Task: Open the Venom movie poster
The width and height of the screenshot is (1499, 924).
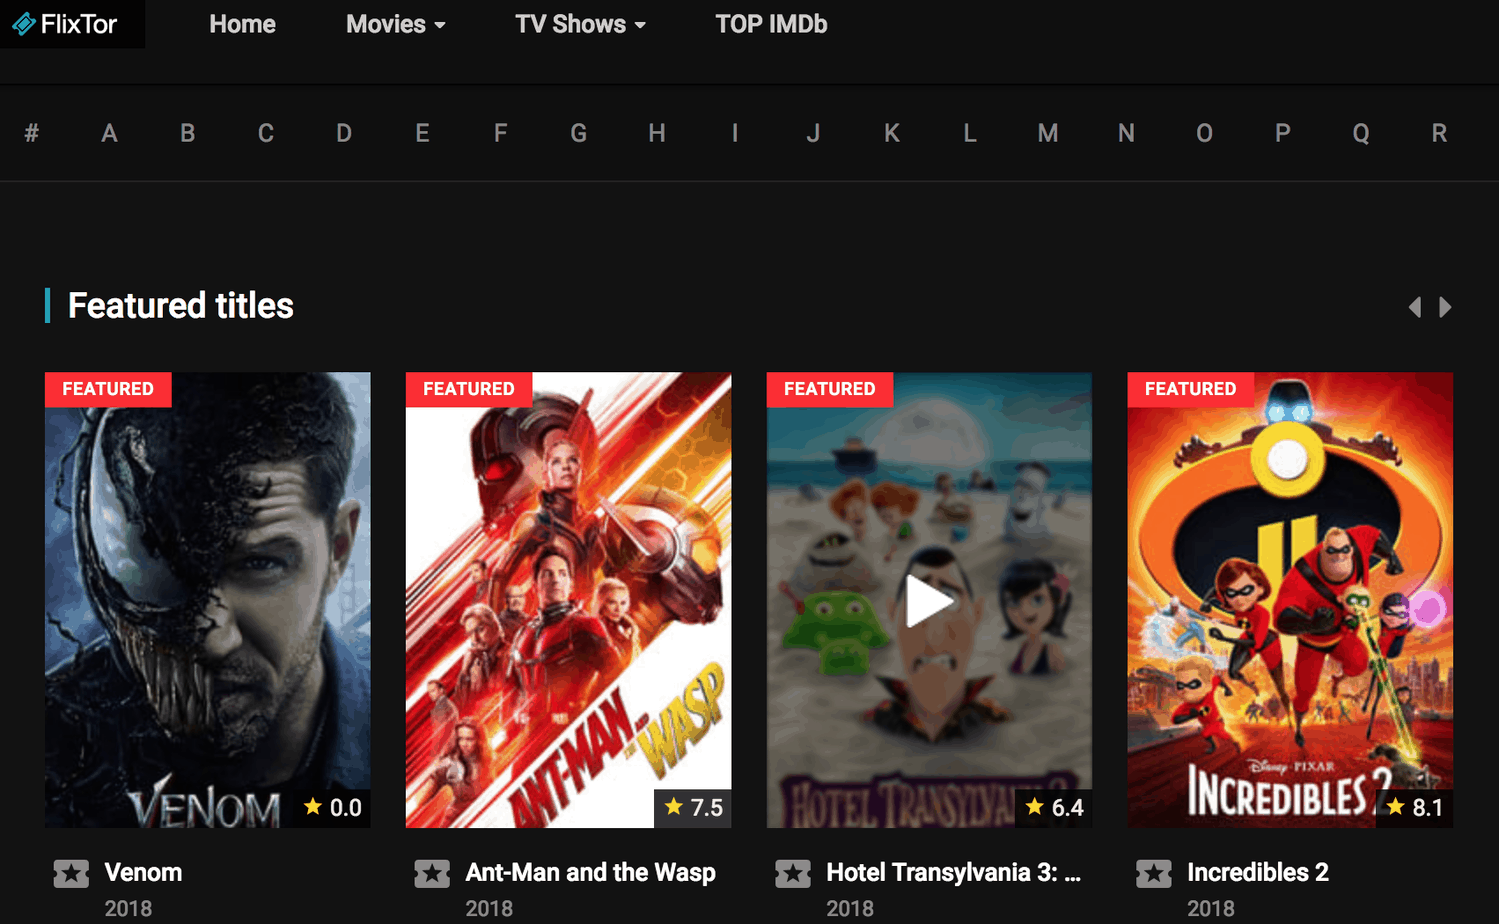Action: [208, 600]
